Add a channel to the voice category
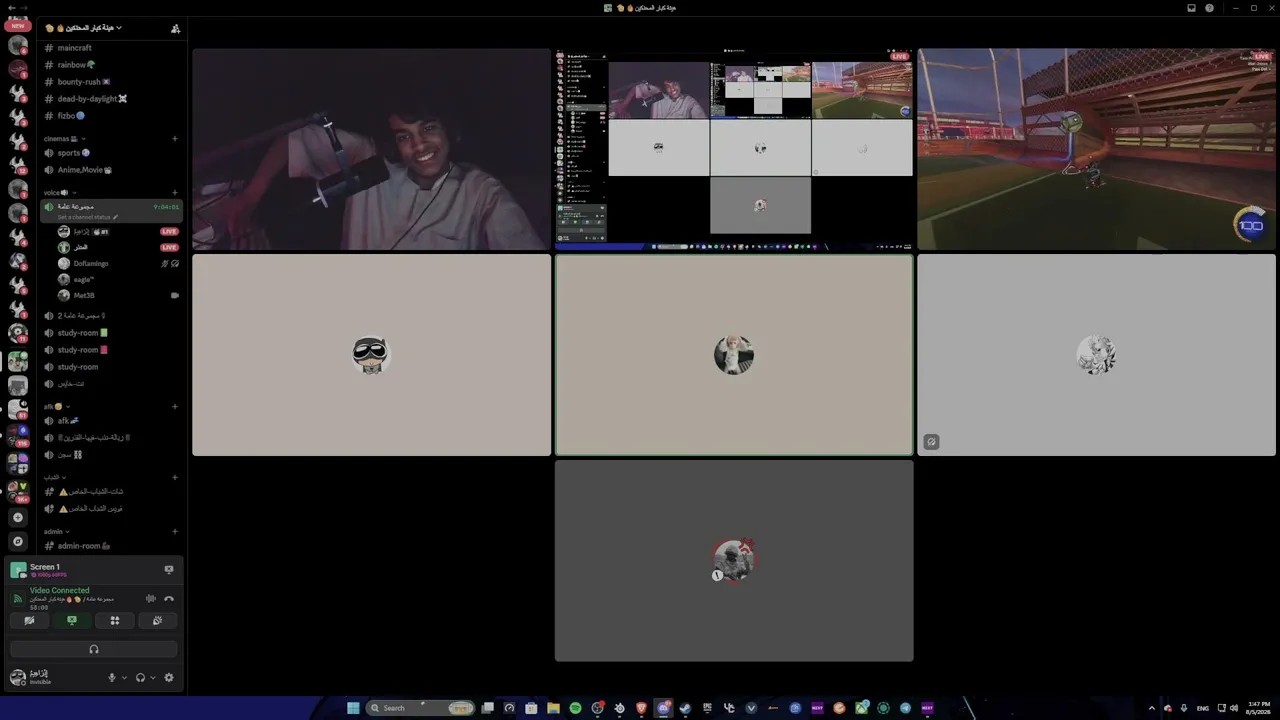Viewport: 1280px width, 720px height. [x=175, y=192]
